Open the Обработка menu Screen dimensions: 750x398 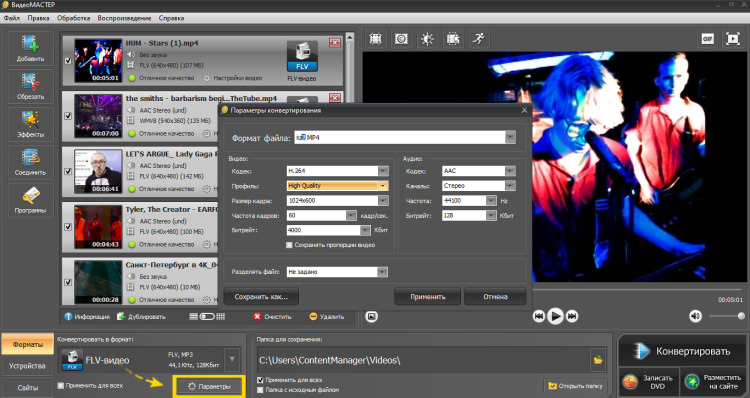(73, 18)
